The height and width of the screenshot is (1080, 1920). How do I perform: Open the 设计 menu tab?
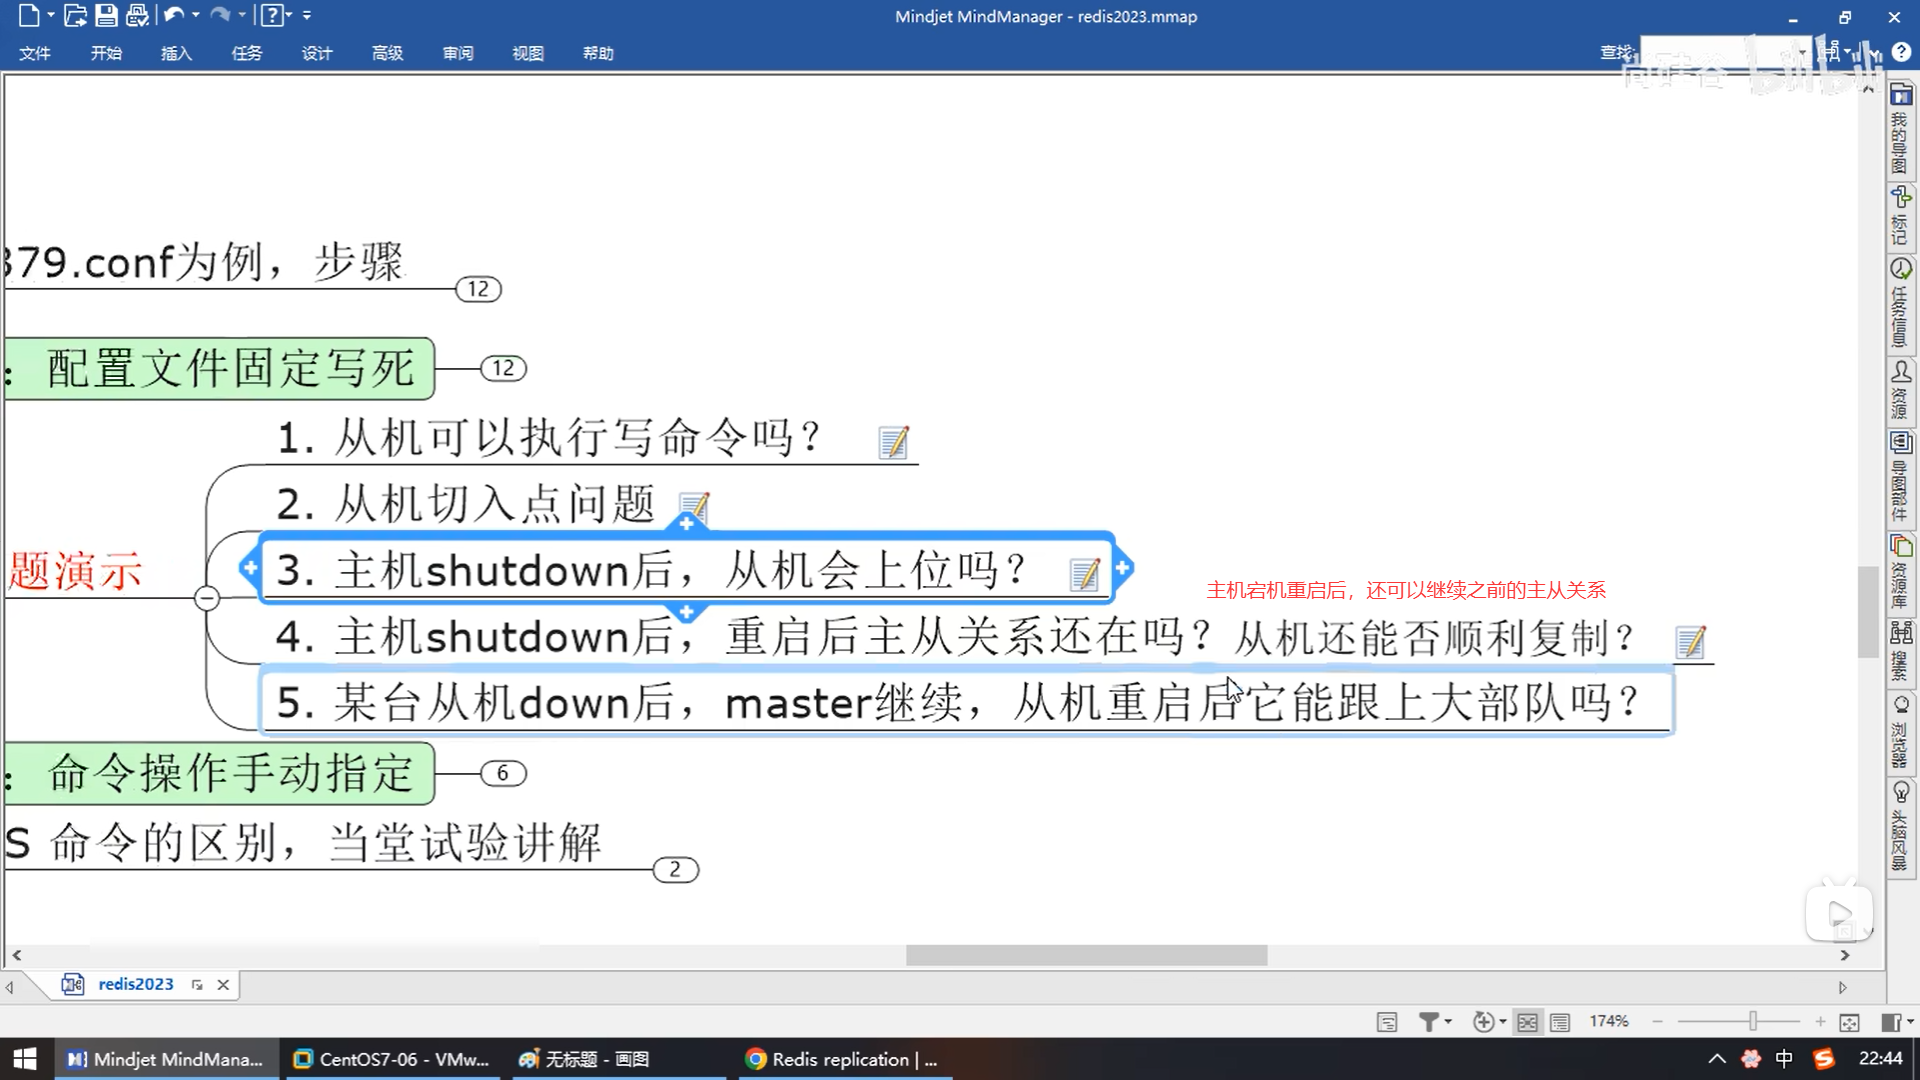coord(317,53)
